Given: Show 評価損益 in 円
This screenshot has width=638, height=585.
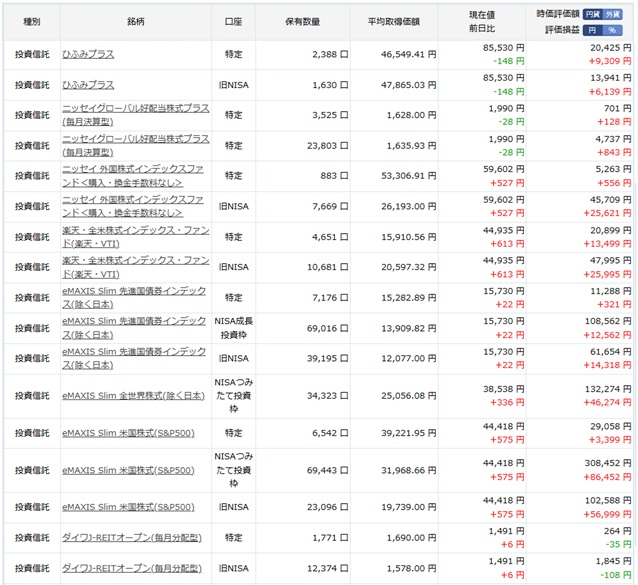Looking at the screenshot, I should pyautogui.click(x=592, y=30).
